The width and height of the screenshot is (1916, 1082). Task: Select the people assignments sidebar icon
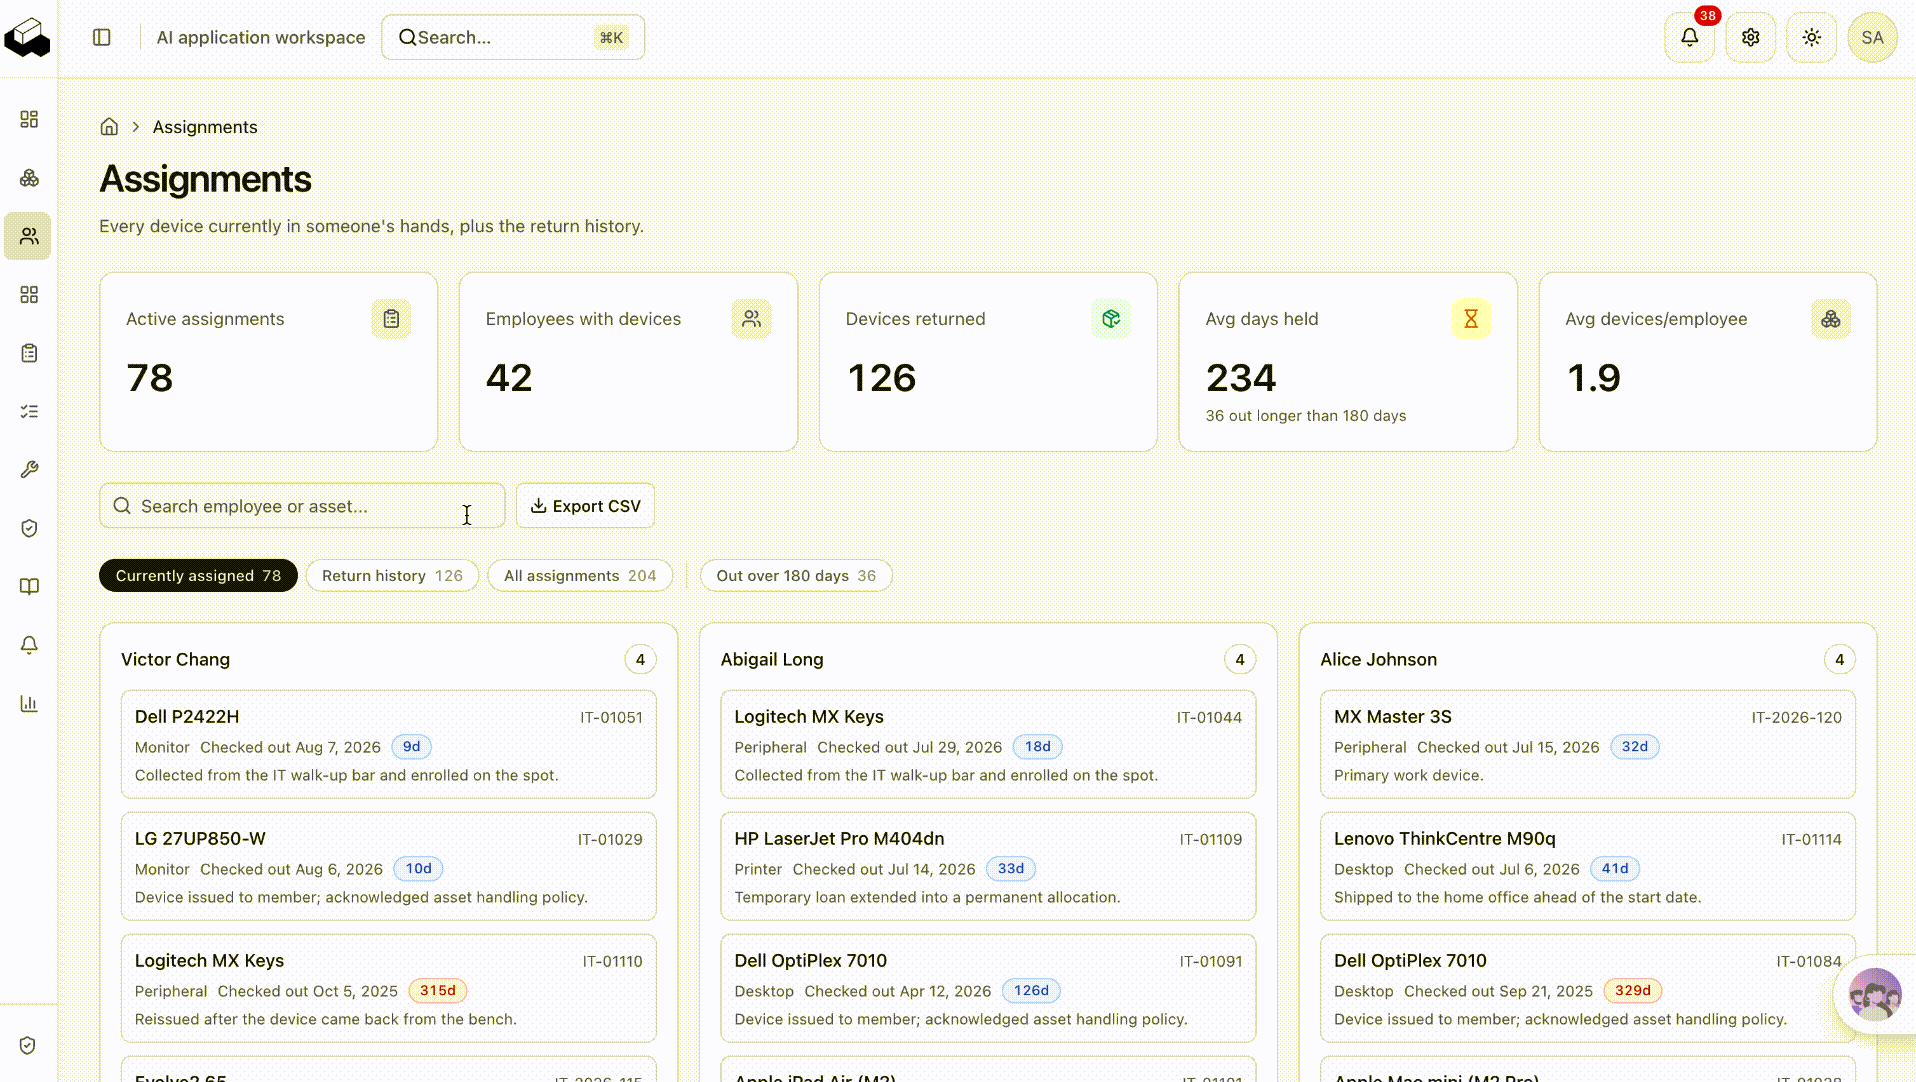[29, 236]
